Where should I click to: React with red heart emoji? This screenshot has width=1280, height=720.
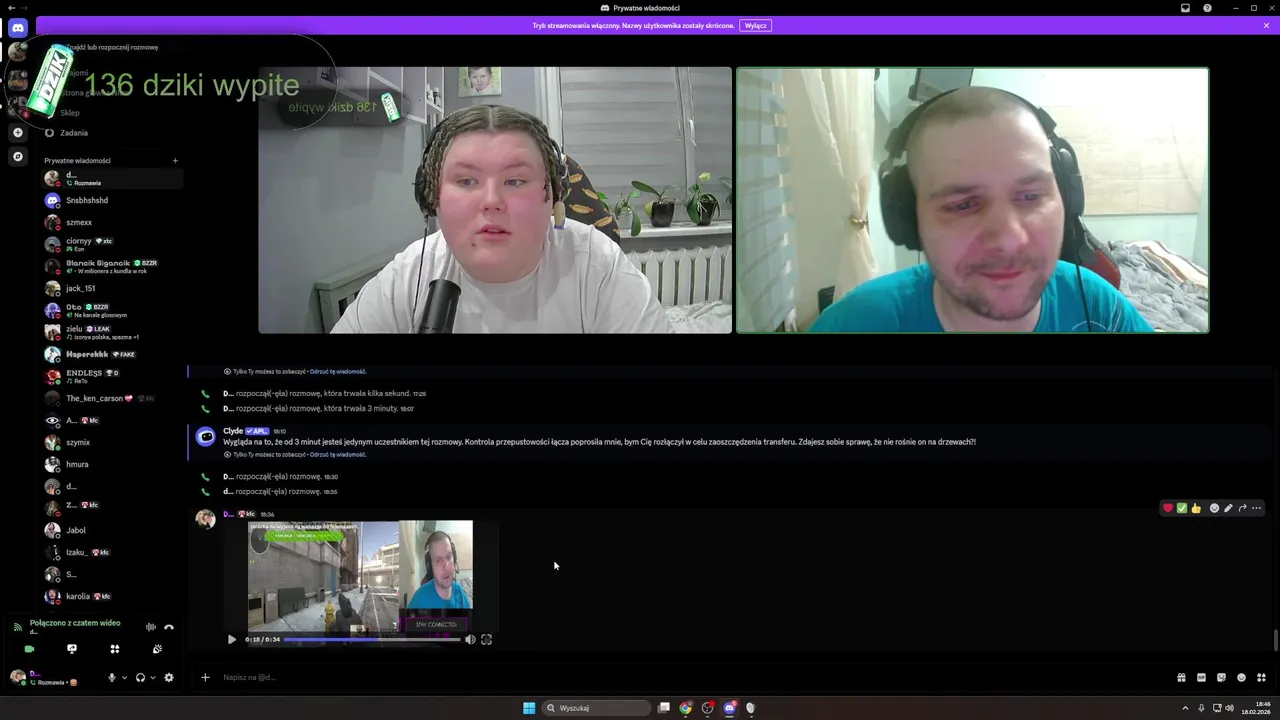point(1167,508)
